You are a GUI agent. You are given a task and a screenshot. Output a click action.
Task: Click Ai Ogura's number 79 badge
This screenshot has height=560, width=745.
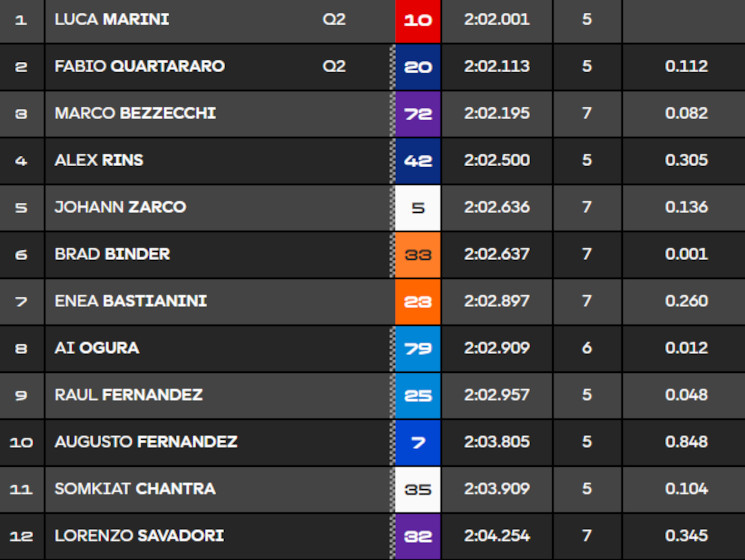click(x=418, y=348)
